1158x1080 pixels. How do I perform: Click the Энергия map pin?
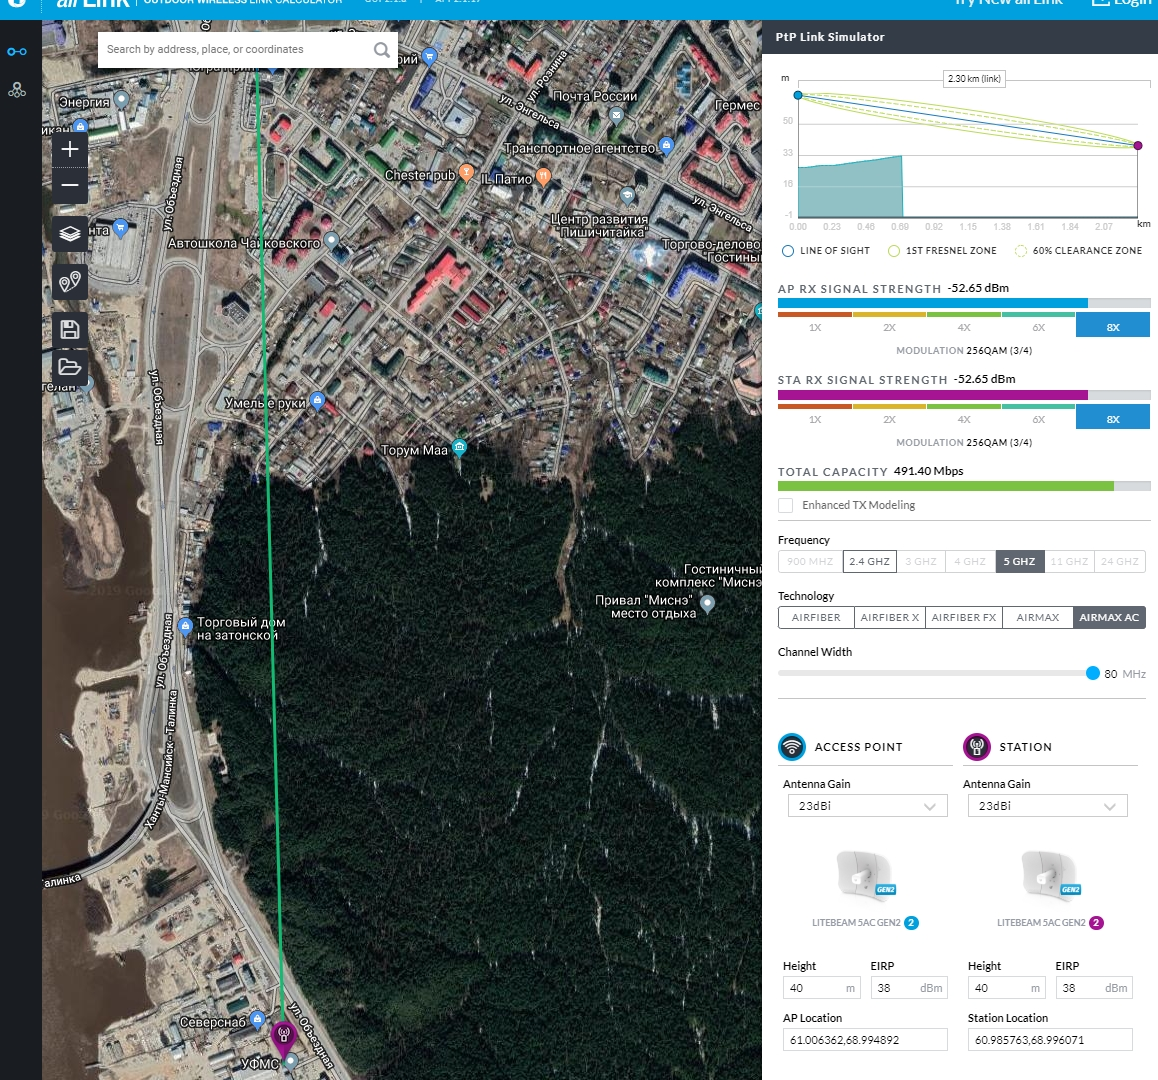[x=122, y=99]
